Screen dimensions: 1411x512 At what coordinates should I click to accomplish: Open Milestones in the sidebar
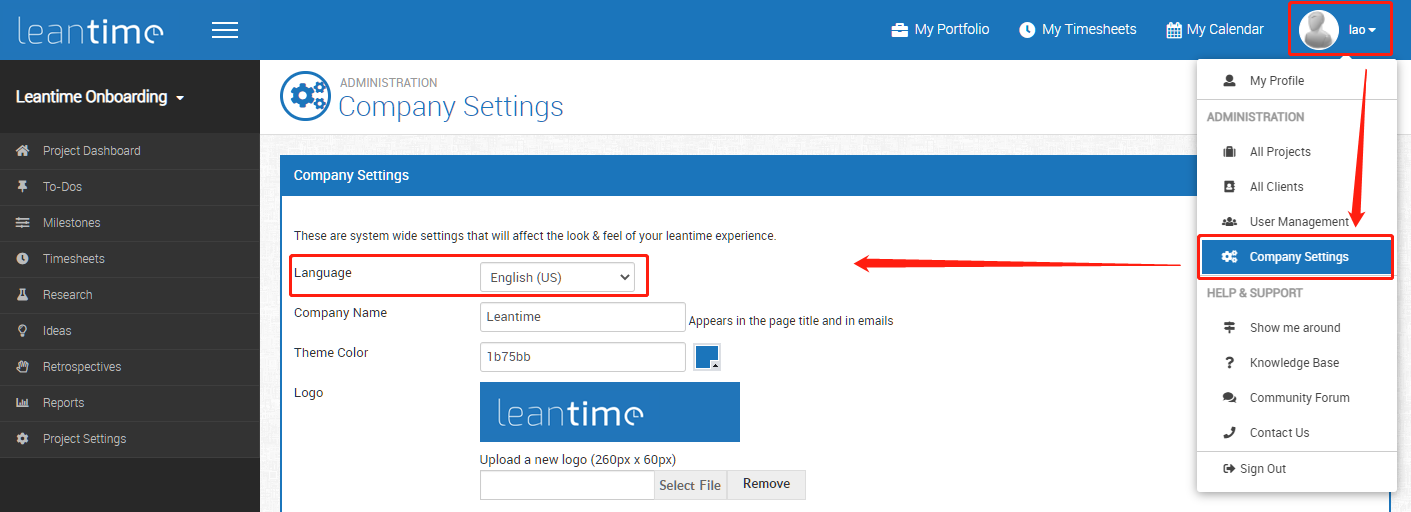(71, 223)
